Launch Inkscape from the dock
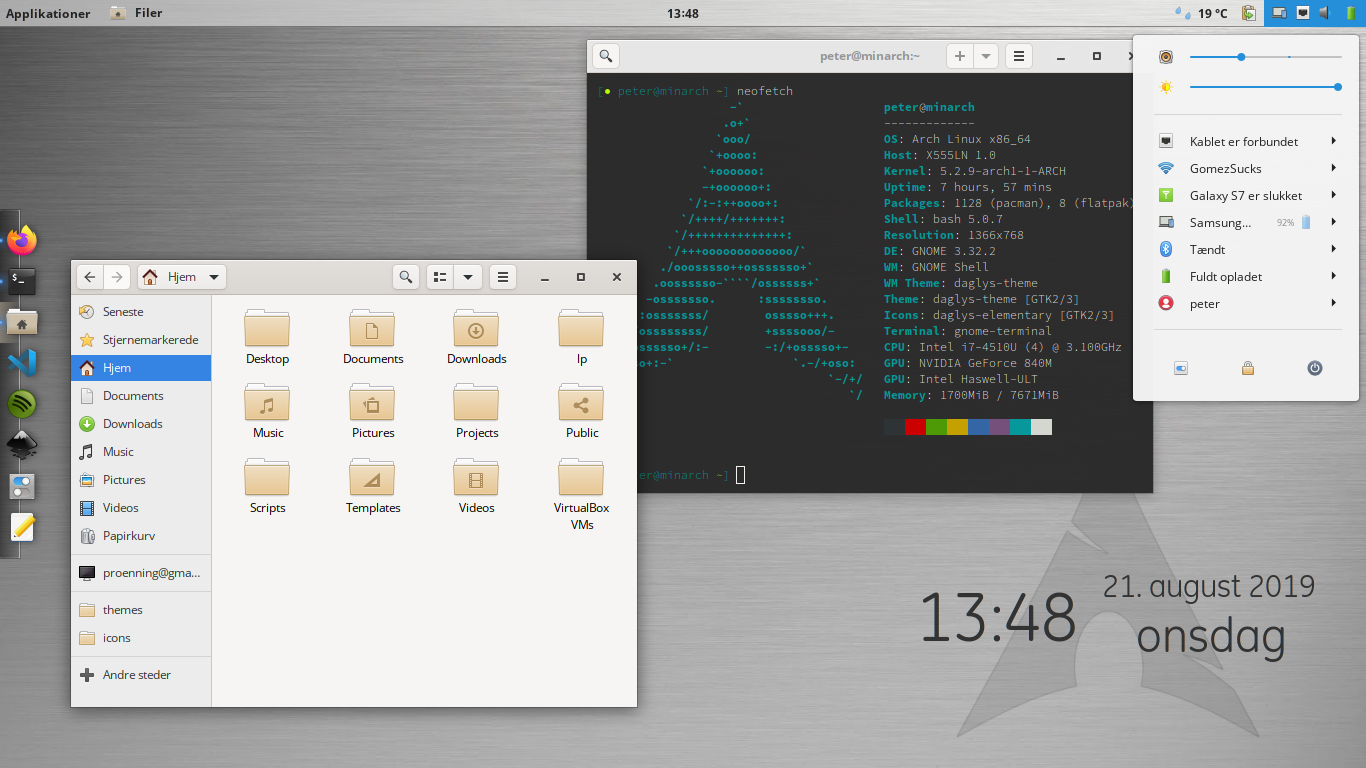The height and width of the screenshot is (768, 1366). pos(22,445)
